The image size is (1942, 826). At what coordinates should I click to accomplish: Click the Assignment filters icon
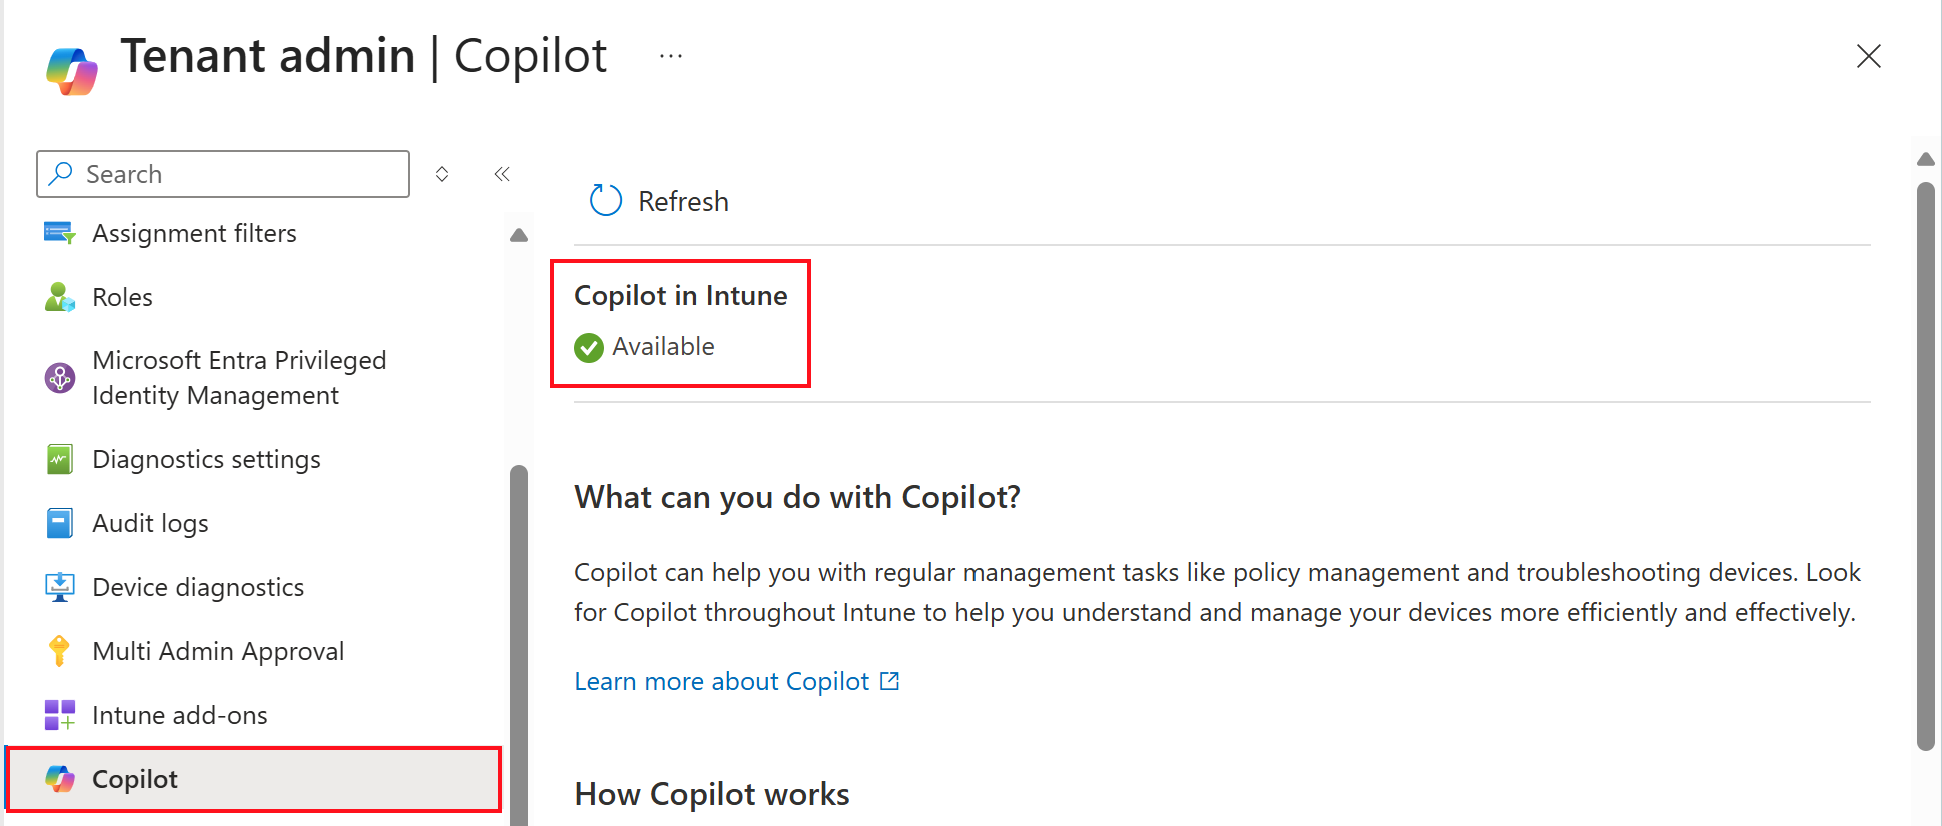pyautogui.click(x=59, y=233)
